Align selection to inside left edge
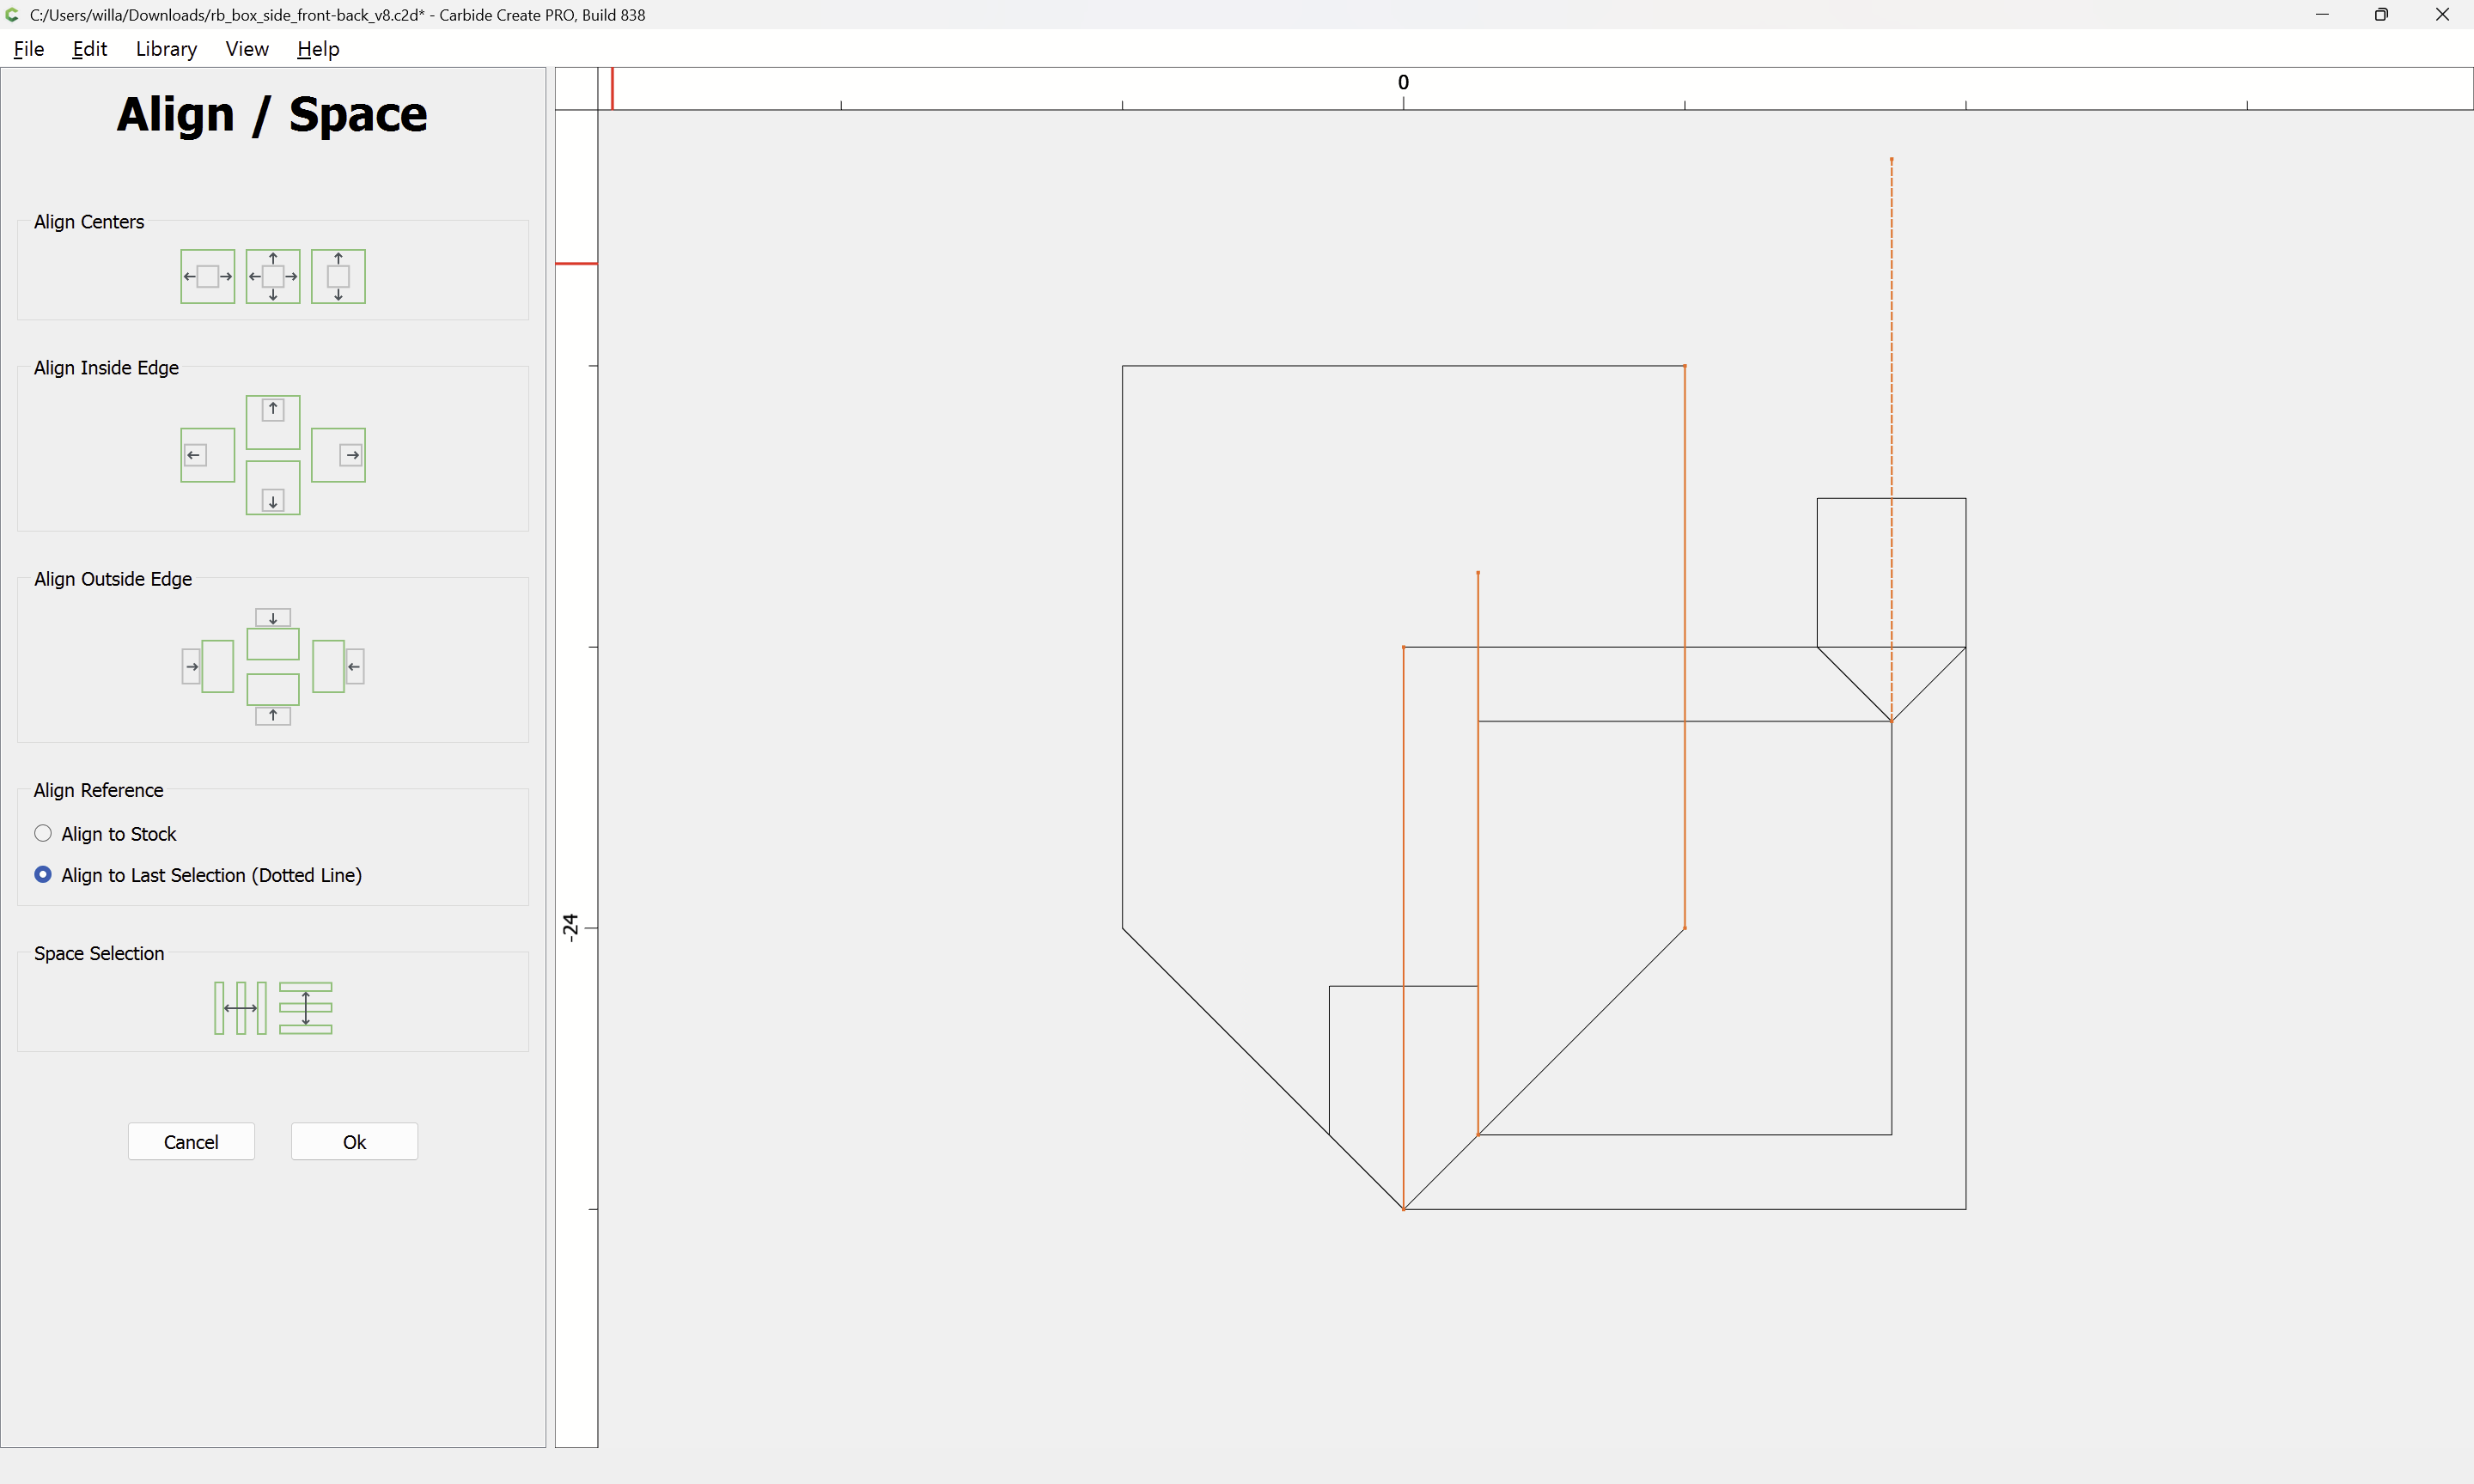This screenshot has height=1484, width=2474. 207,455
